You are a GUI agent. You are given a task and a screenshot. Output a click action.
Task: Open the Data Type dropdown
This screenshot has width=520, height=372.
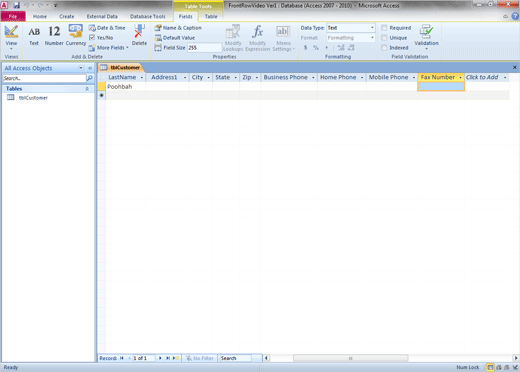pos(372,28)
